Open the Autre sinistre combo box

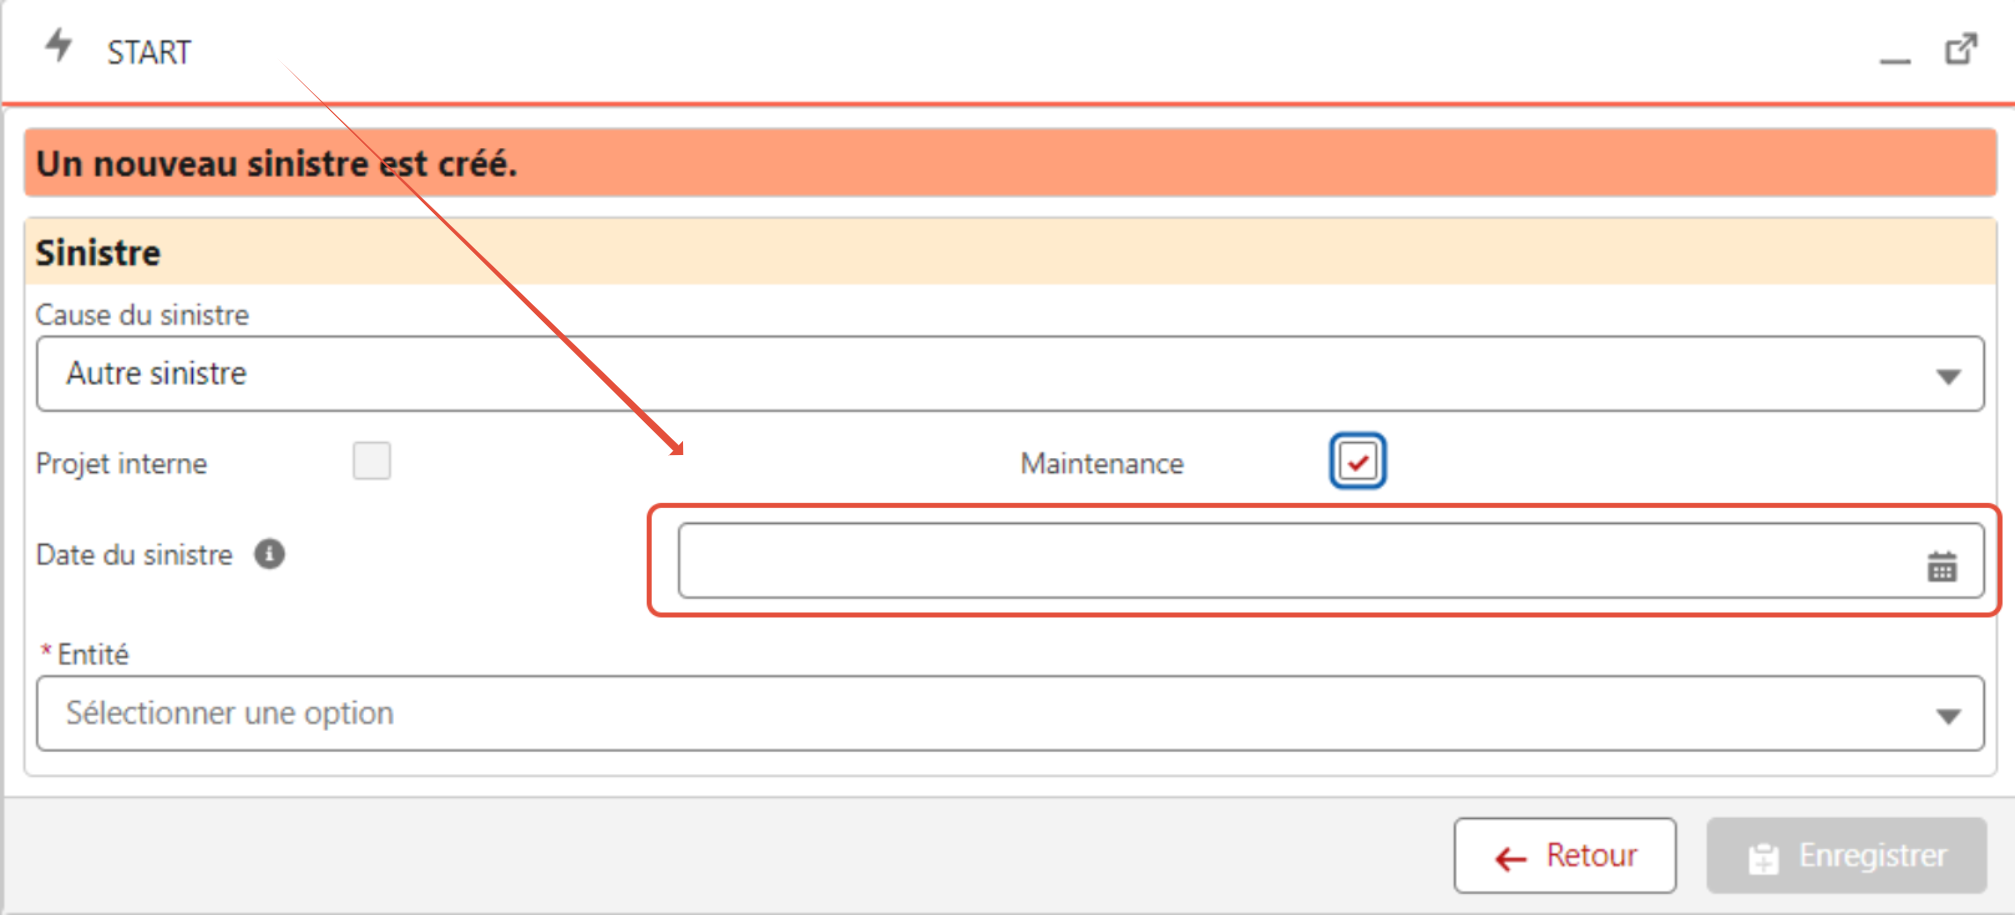coord(1010,374)
